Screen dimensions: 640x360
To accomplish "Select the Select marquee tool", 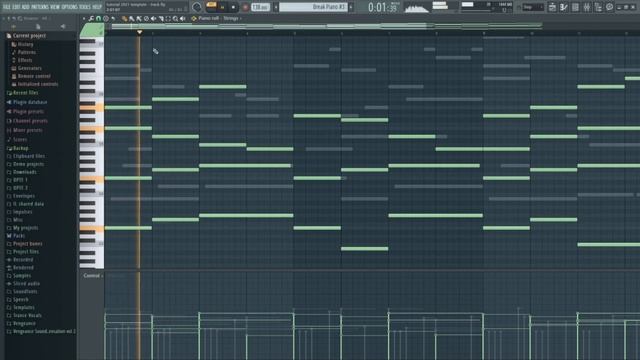I will (x=169, y=18).
